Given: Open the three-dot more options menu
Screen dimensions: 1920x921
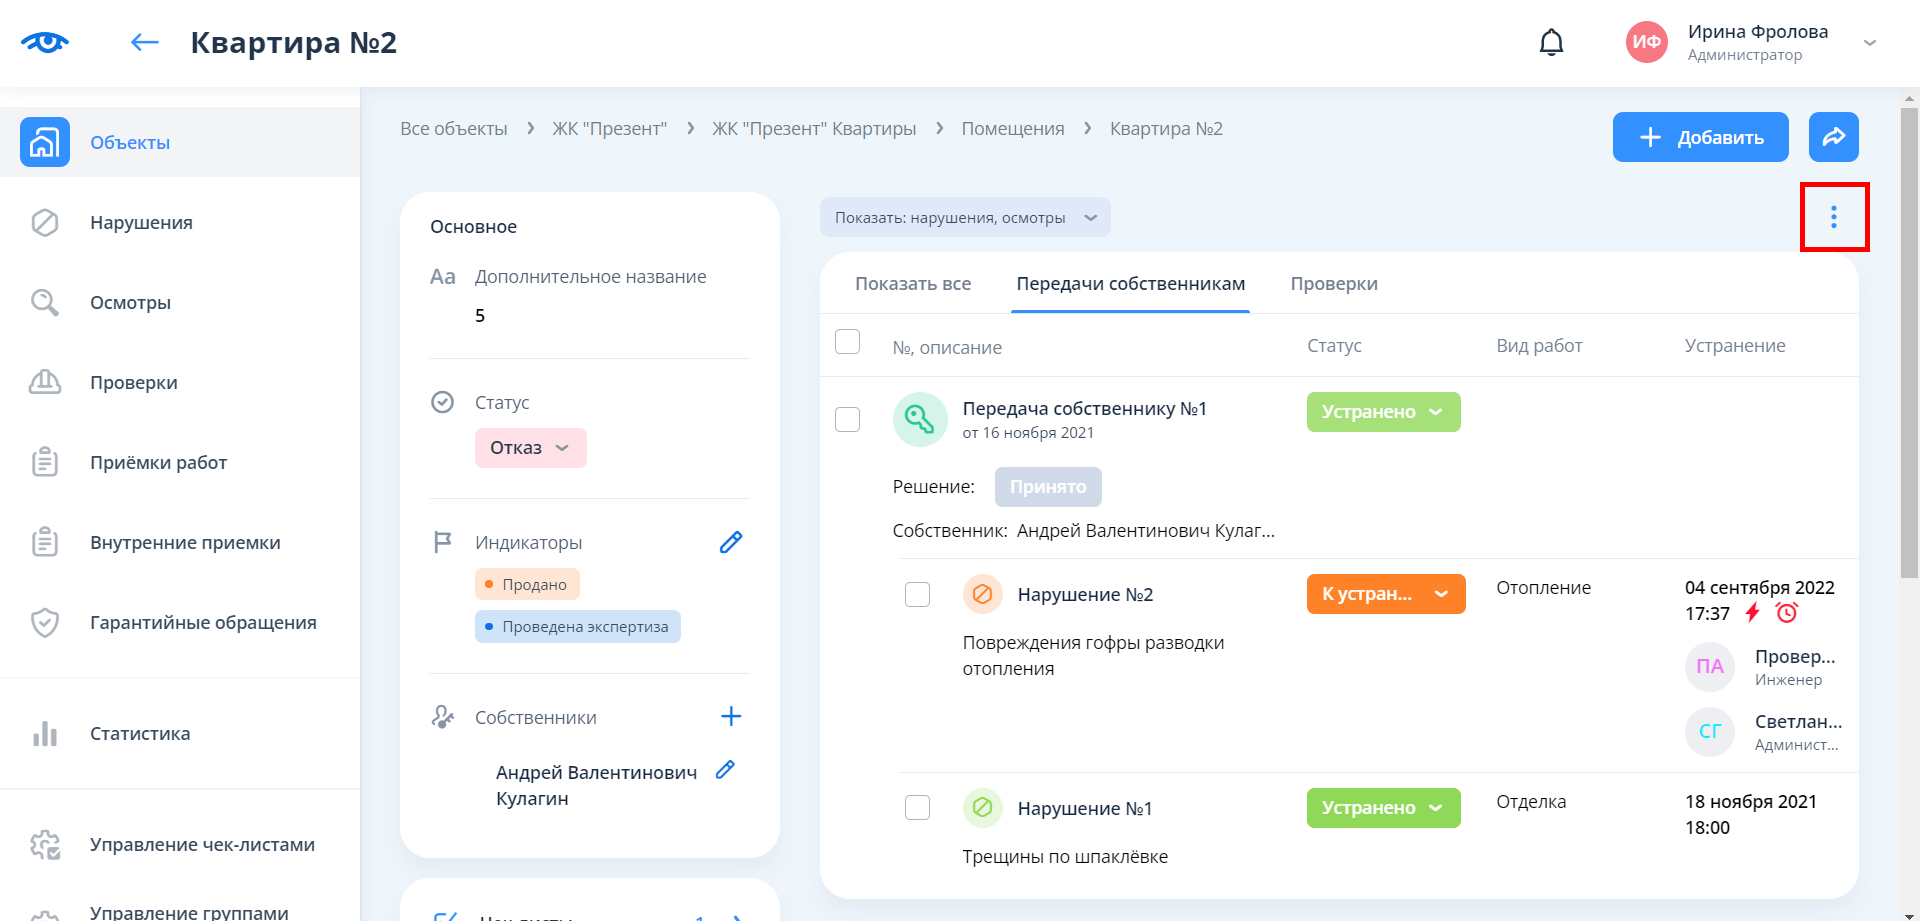Looking at the screenshot, I should (x=1833, y=217).
